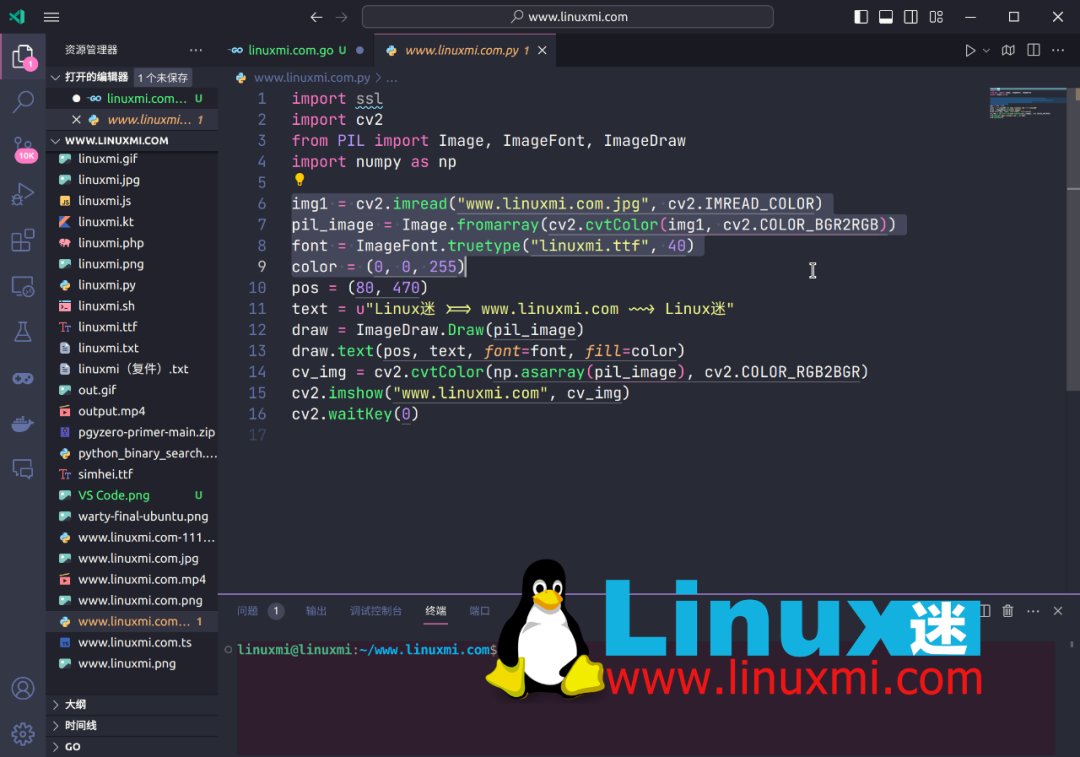Open Explorer panel more actions ellipsis
Viewport: 1080px width, 757px height.
pos(196,50)
